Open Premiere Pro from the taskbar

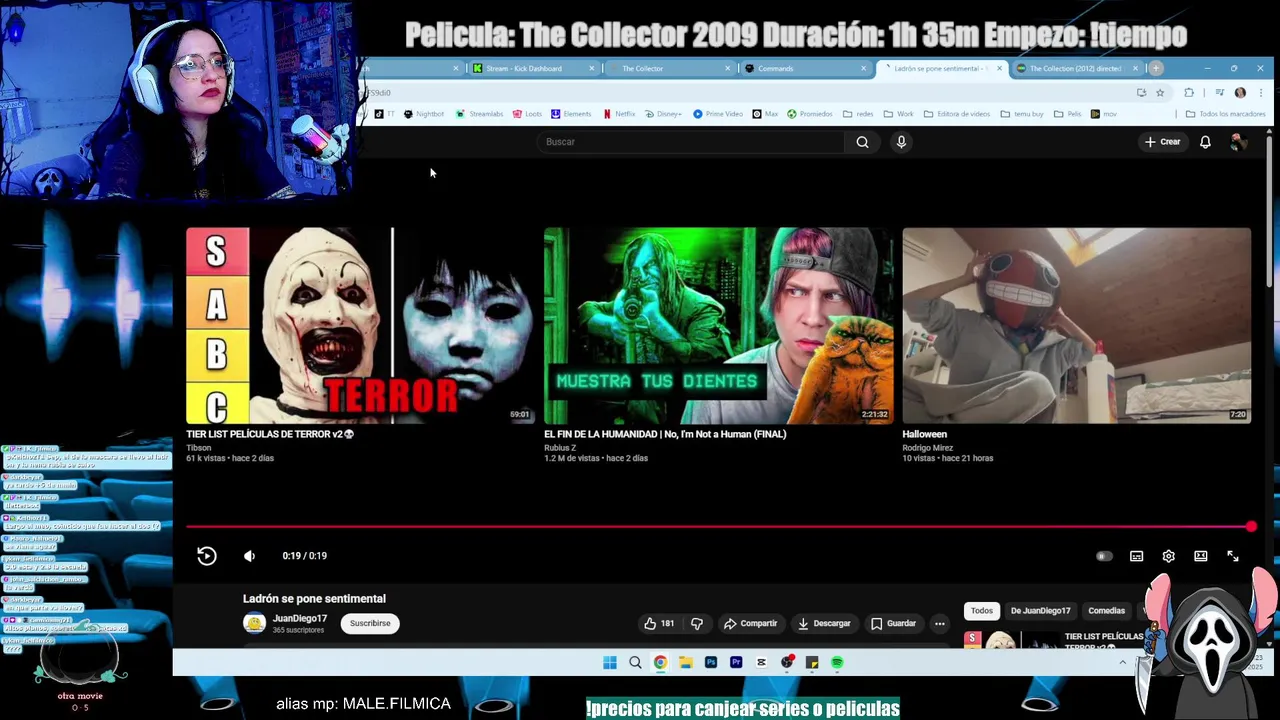pyautogui.click(x=736, y=662)
